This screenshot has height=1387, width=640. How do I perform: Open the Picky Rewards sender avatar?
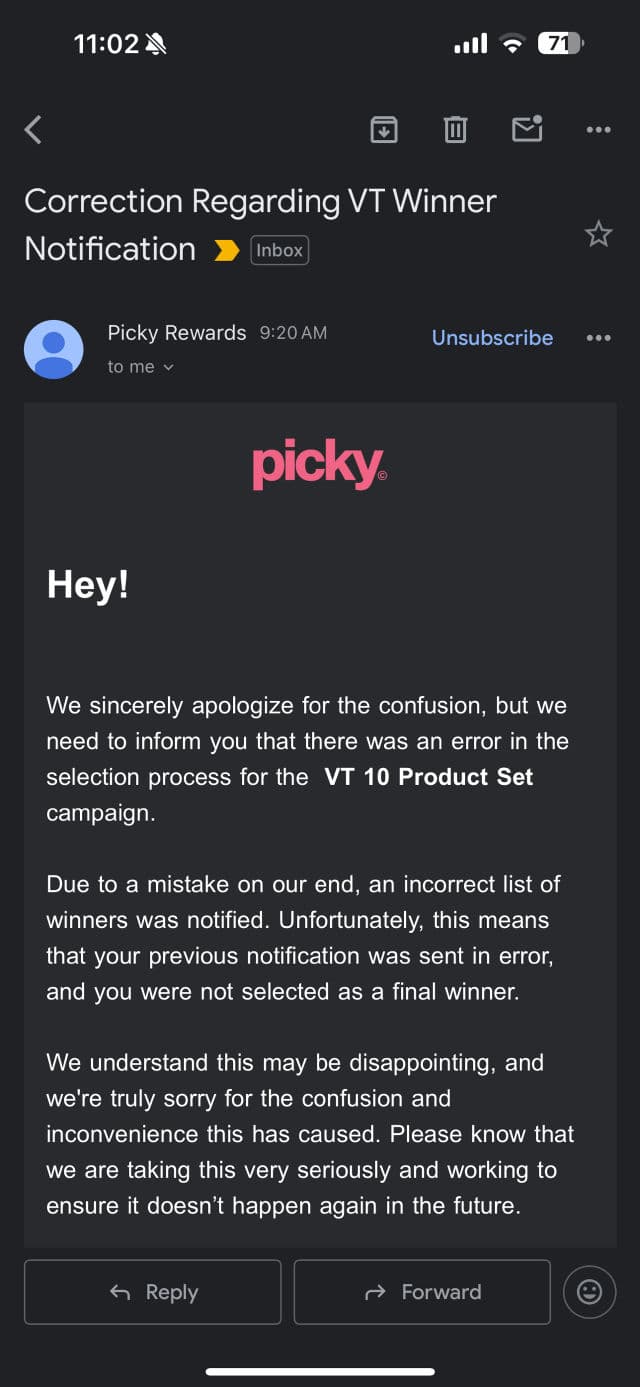click(x=53, y=349)
